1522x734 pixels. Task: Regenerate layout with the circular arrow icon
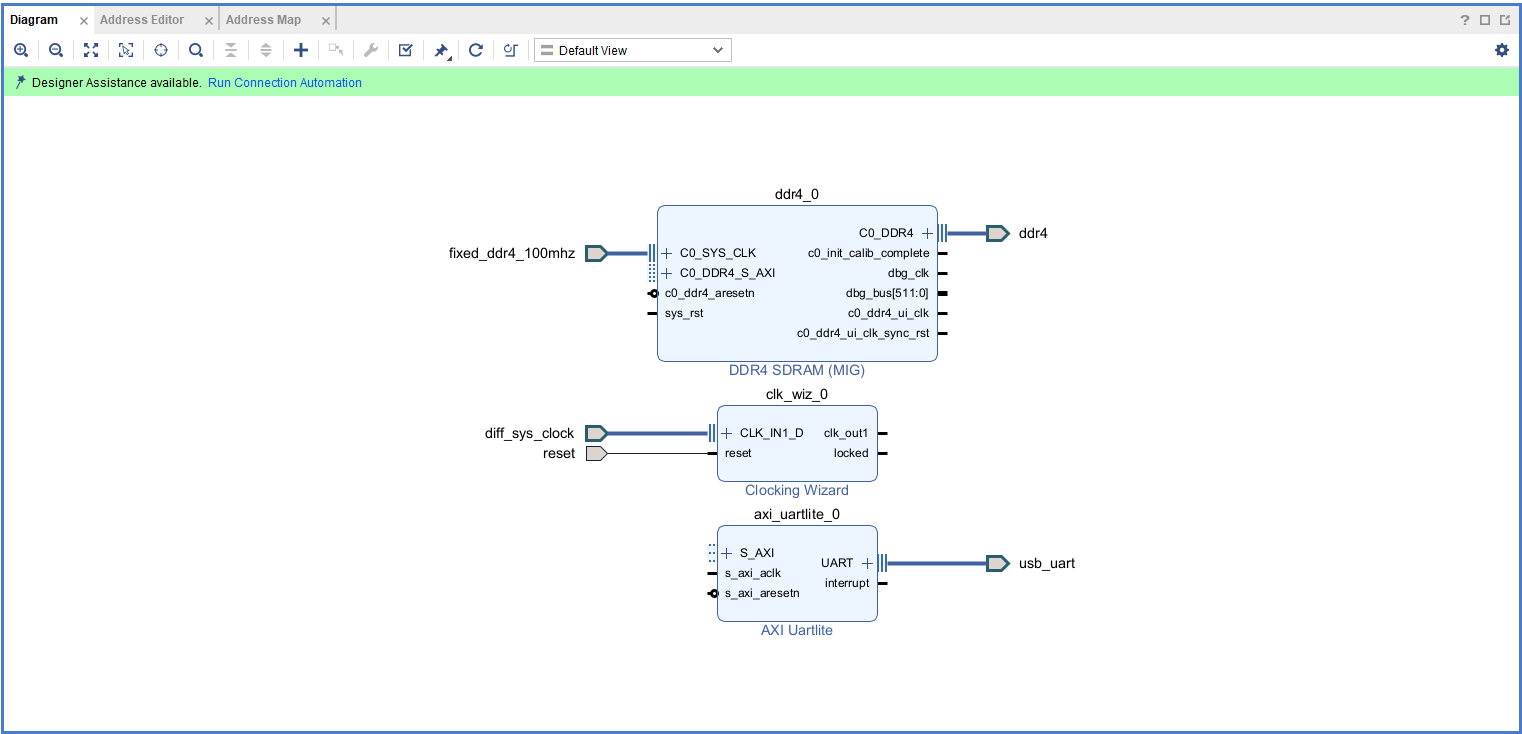pos(476,50)
